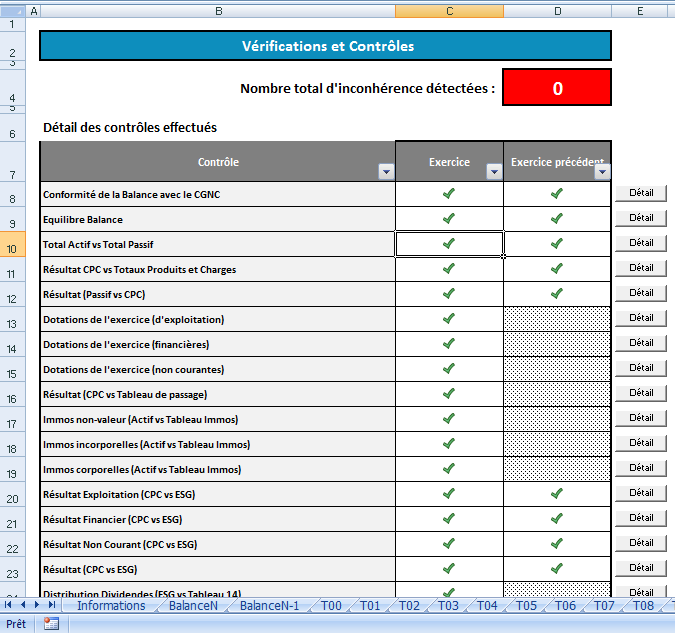Switch to the Informations sheet tab
Viewport: 675px width, 633px height.
click(x=111, y=605)
